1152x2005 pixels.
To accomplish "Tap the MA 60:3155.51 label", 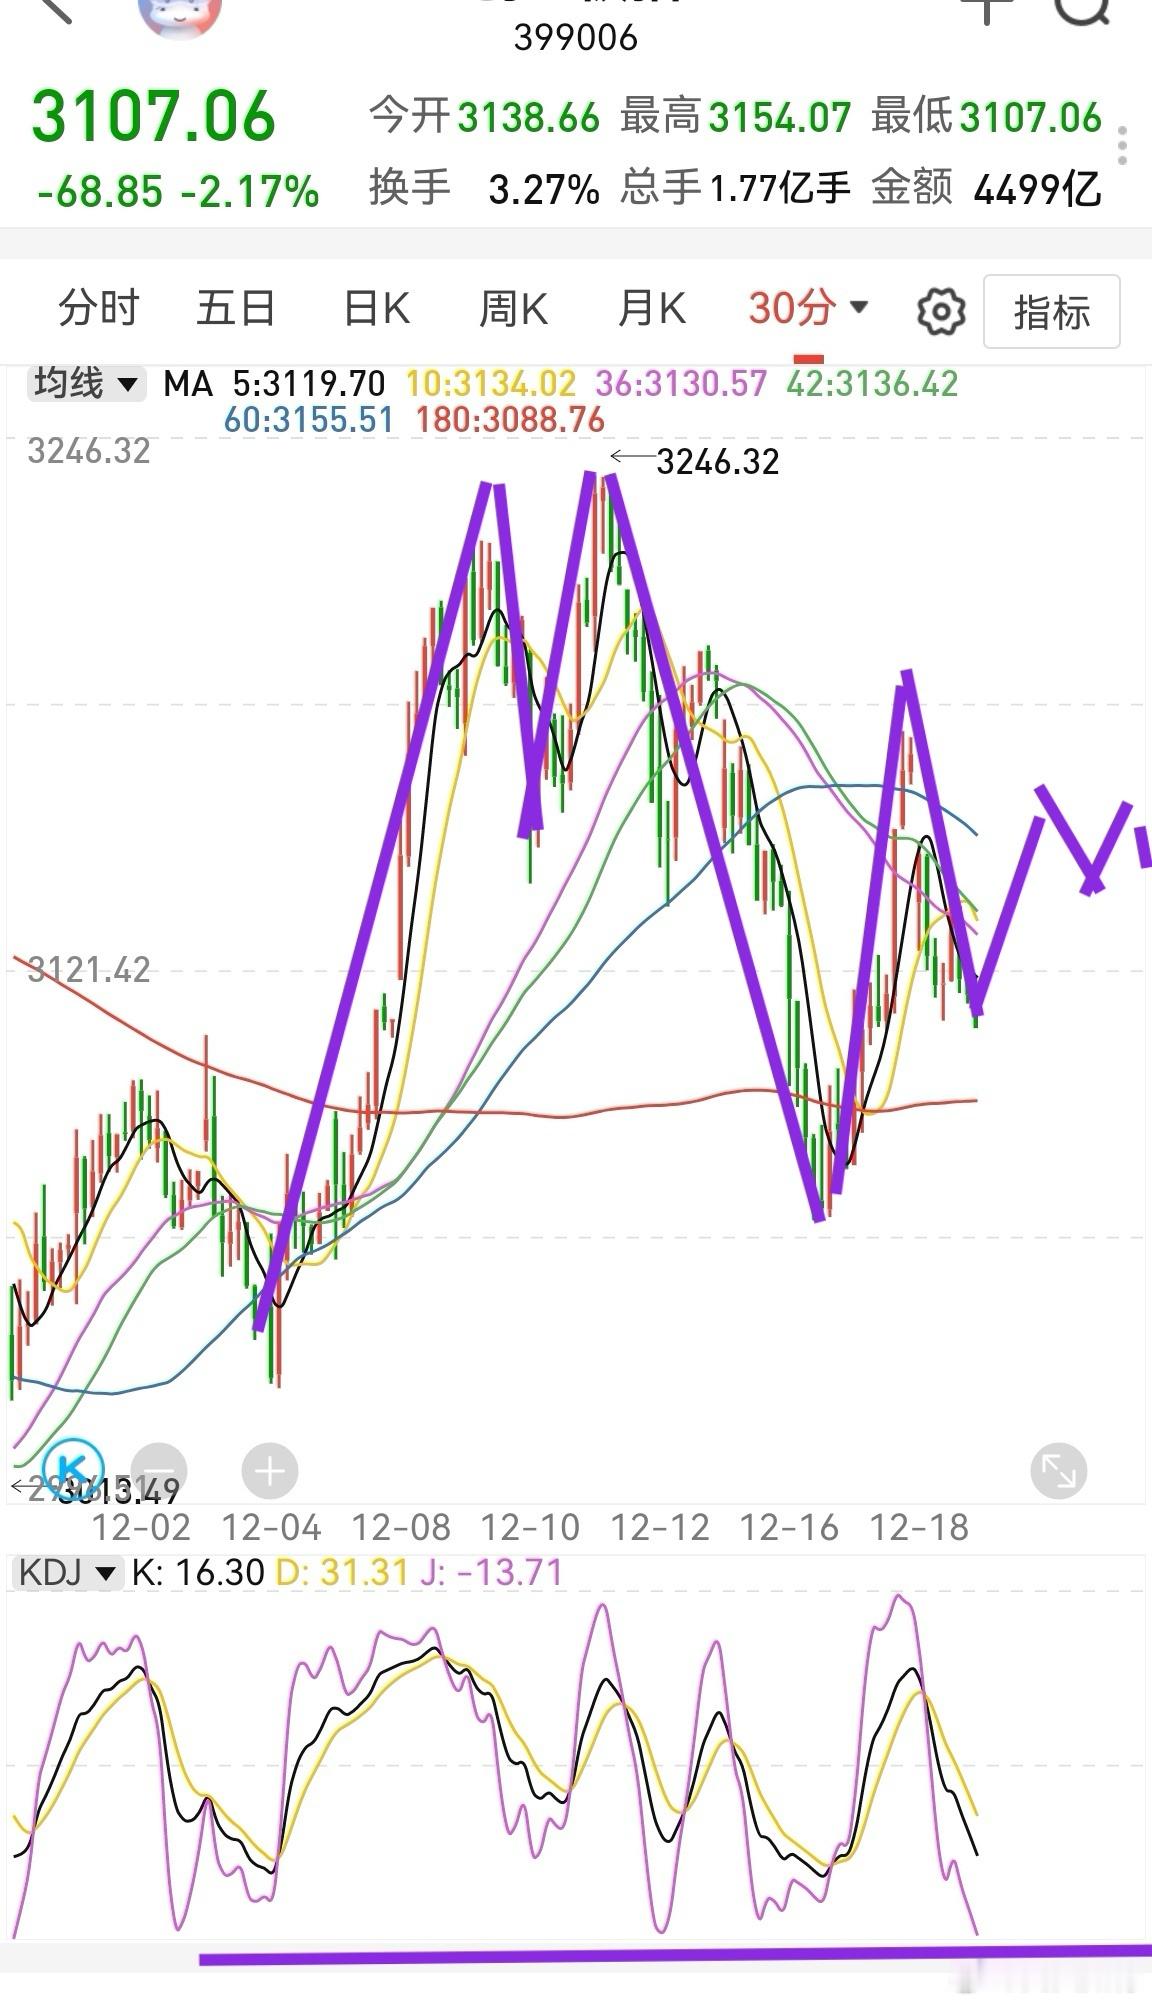I will click(x=309, y=420).
